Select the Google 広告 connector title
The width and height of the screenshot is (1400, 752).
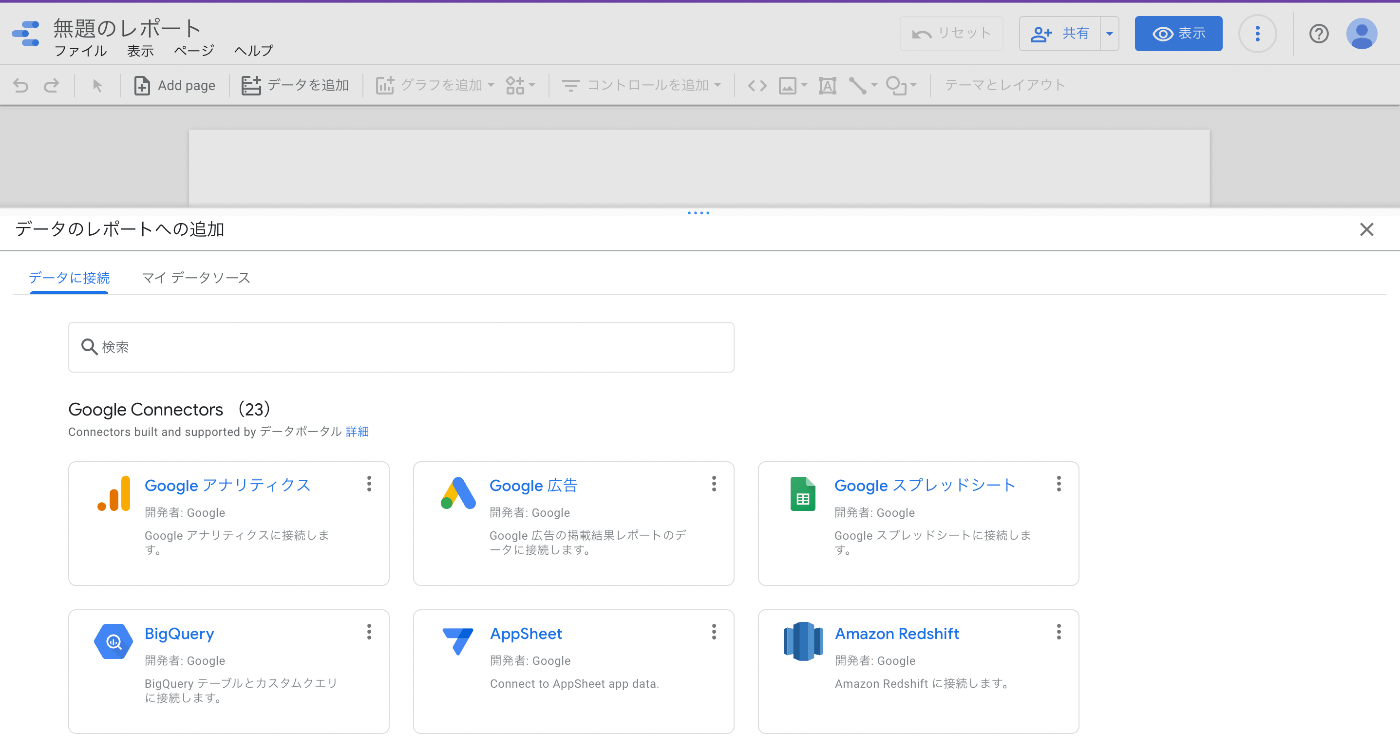[533, 486]
